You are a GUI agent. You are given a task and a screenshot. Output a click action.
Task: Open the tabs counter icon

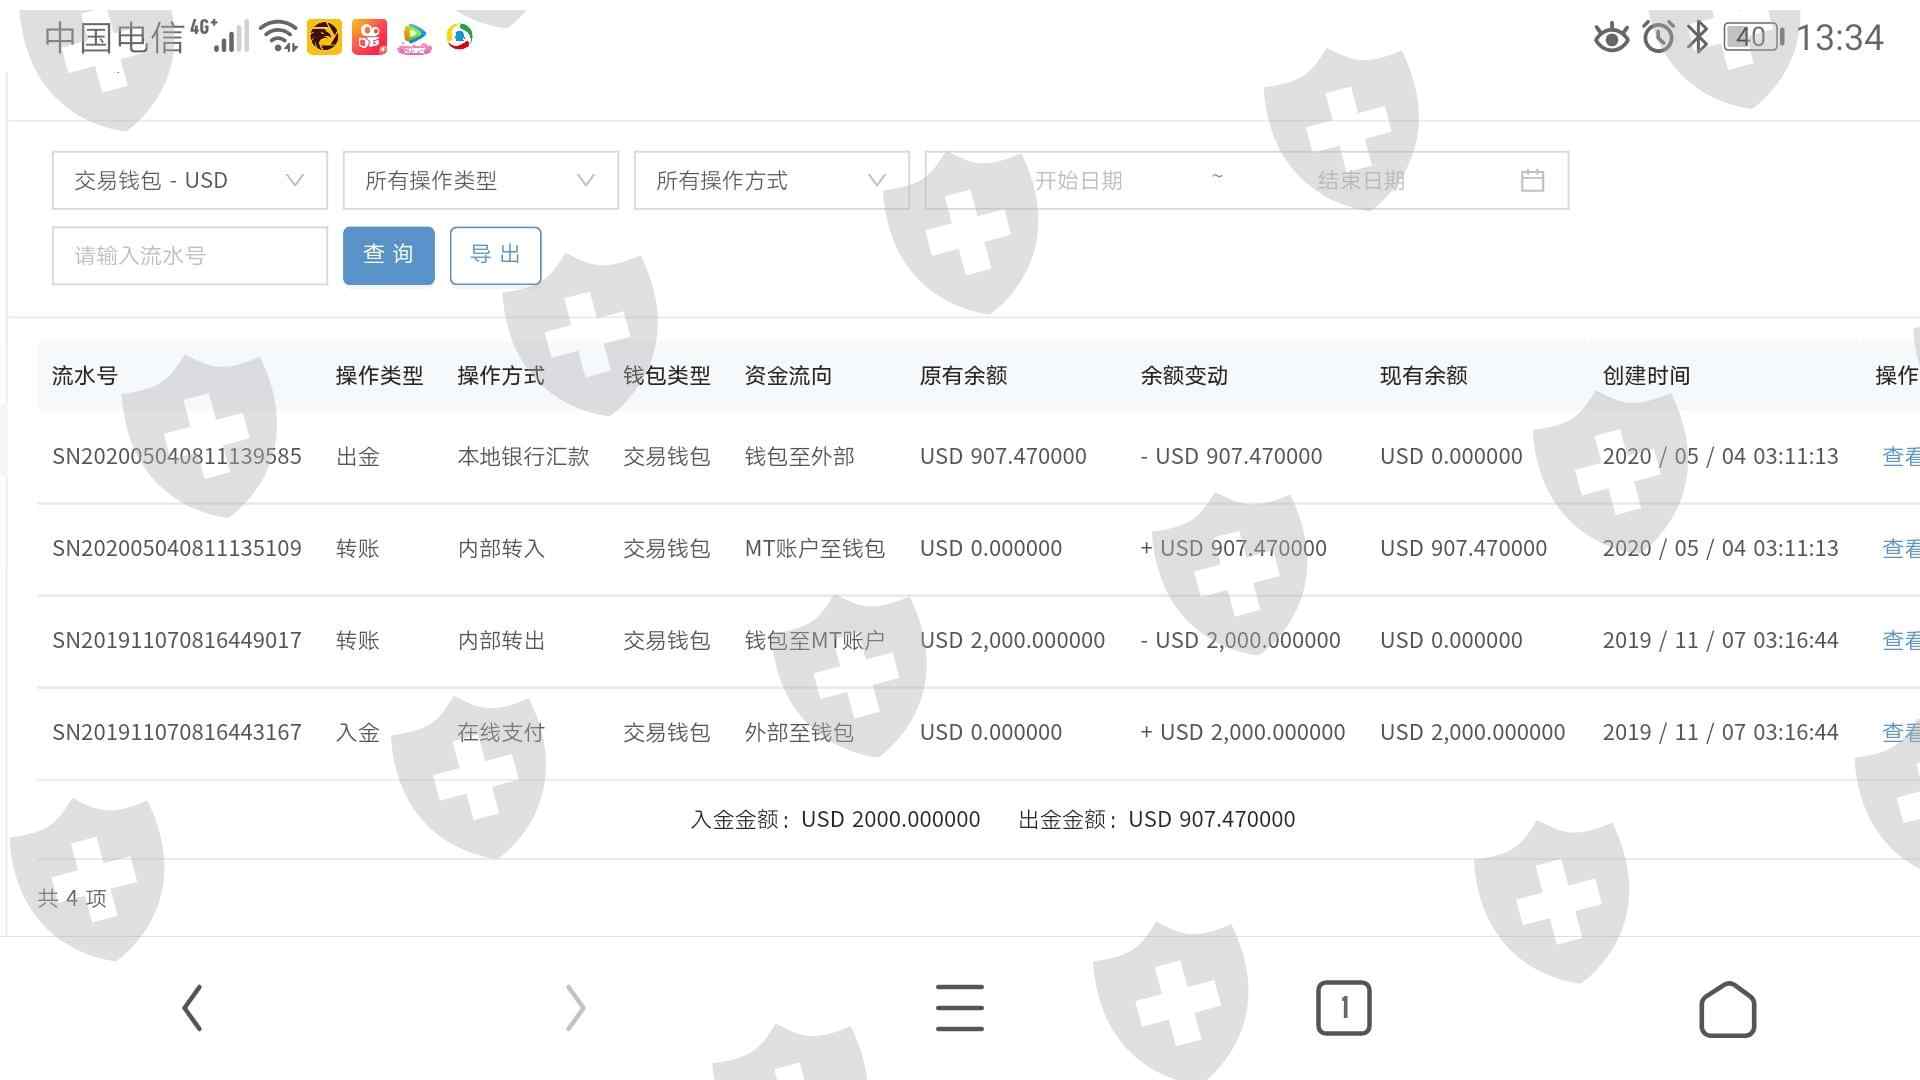[1343, 1007]
